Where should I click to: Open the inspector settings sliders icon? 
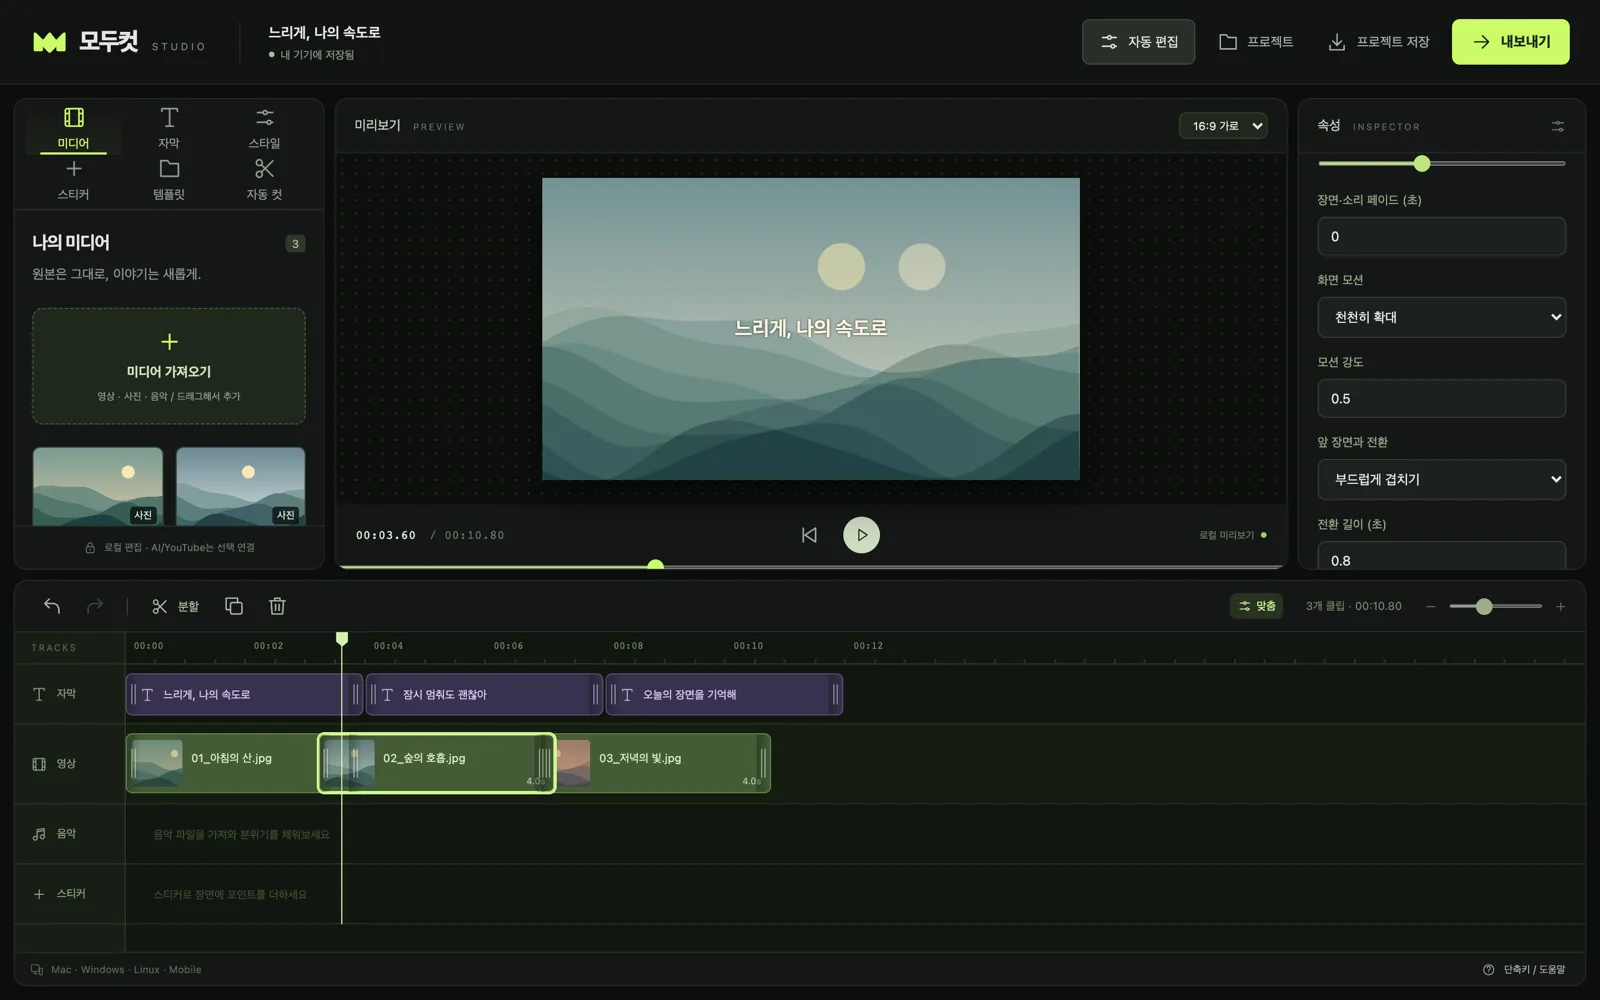pos(1558,126)
